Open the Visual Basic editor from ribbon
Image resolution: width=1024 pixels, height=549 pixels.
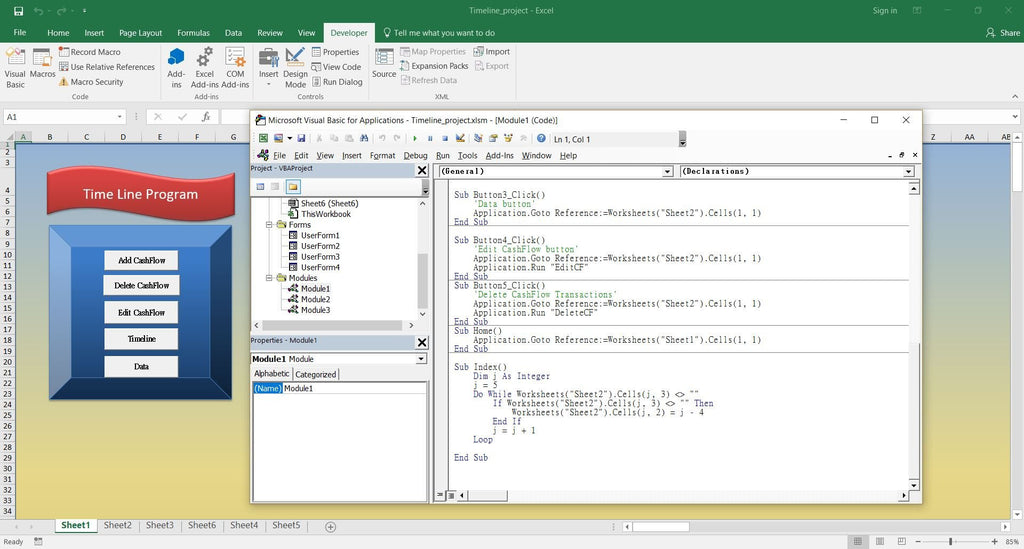15,68
